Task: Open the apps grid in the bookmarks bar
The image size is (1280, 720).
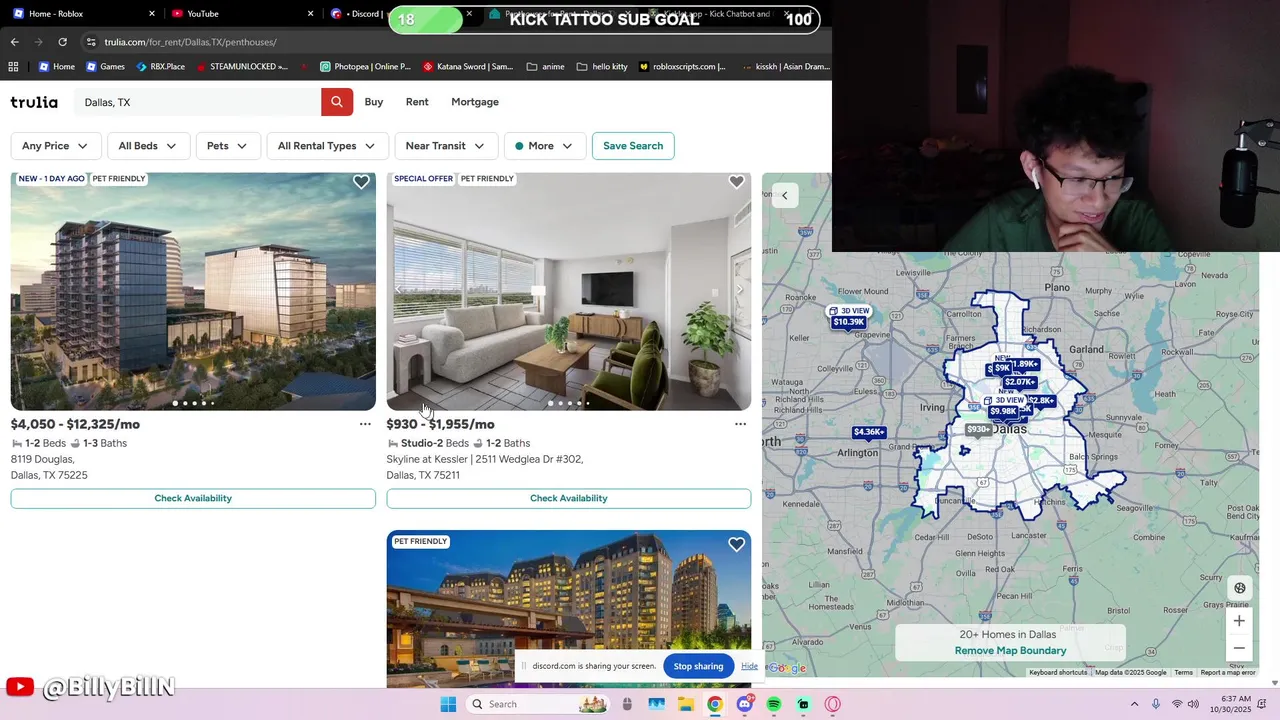Action: 13,67
